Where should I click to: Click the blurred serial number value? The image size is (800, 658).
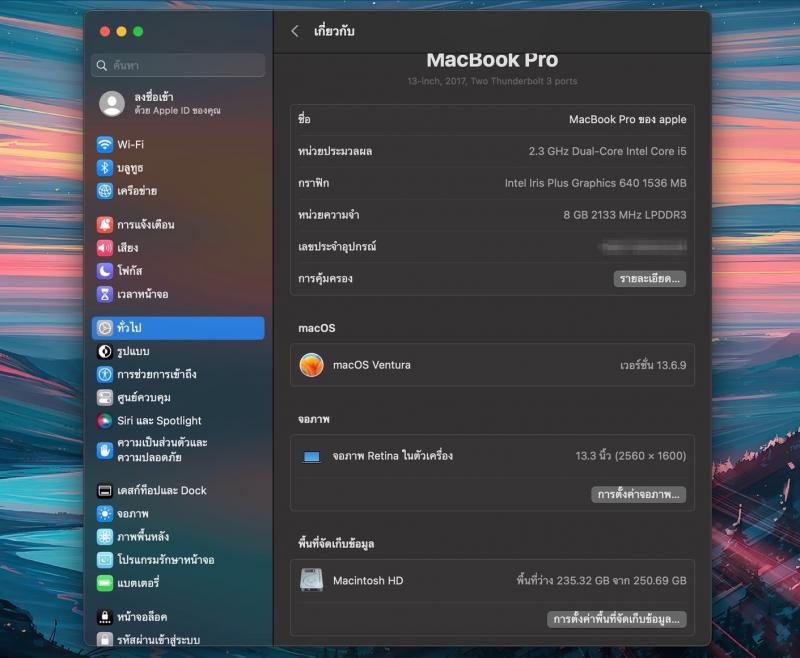point(644,247)
